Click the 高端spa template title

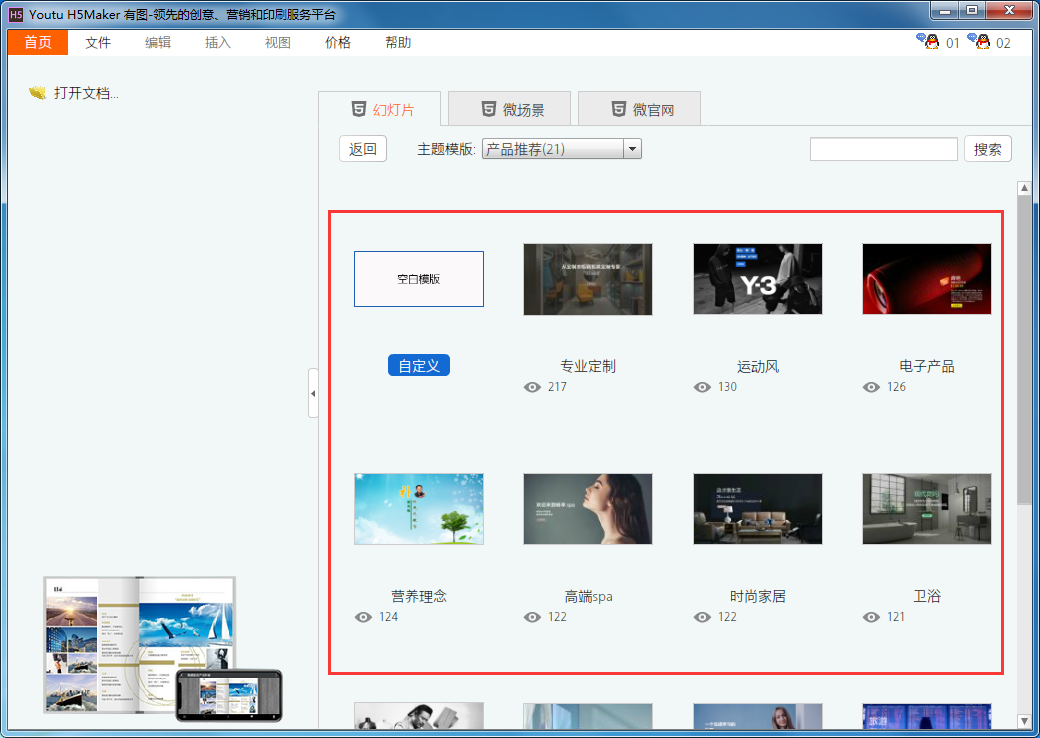588,596
